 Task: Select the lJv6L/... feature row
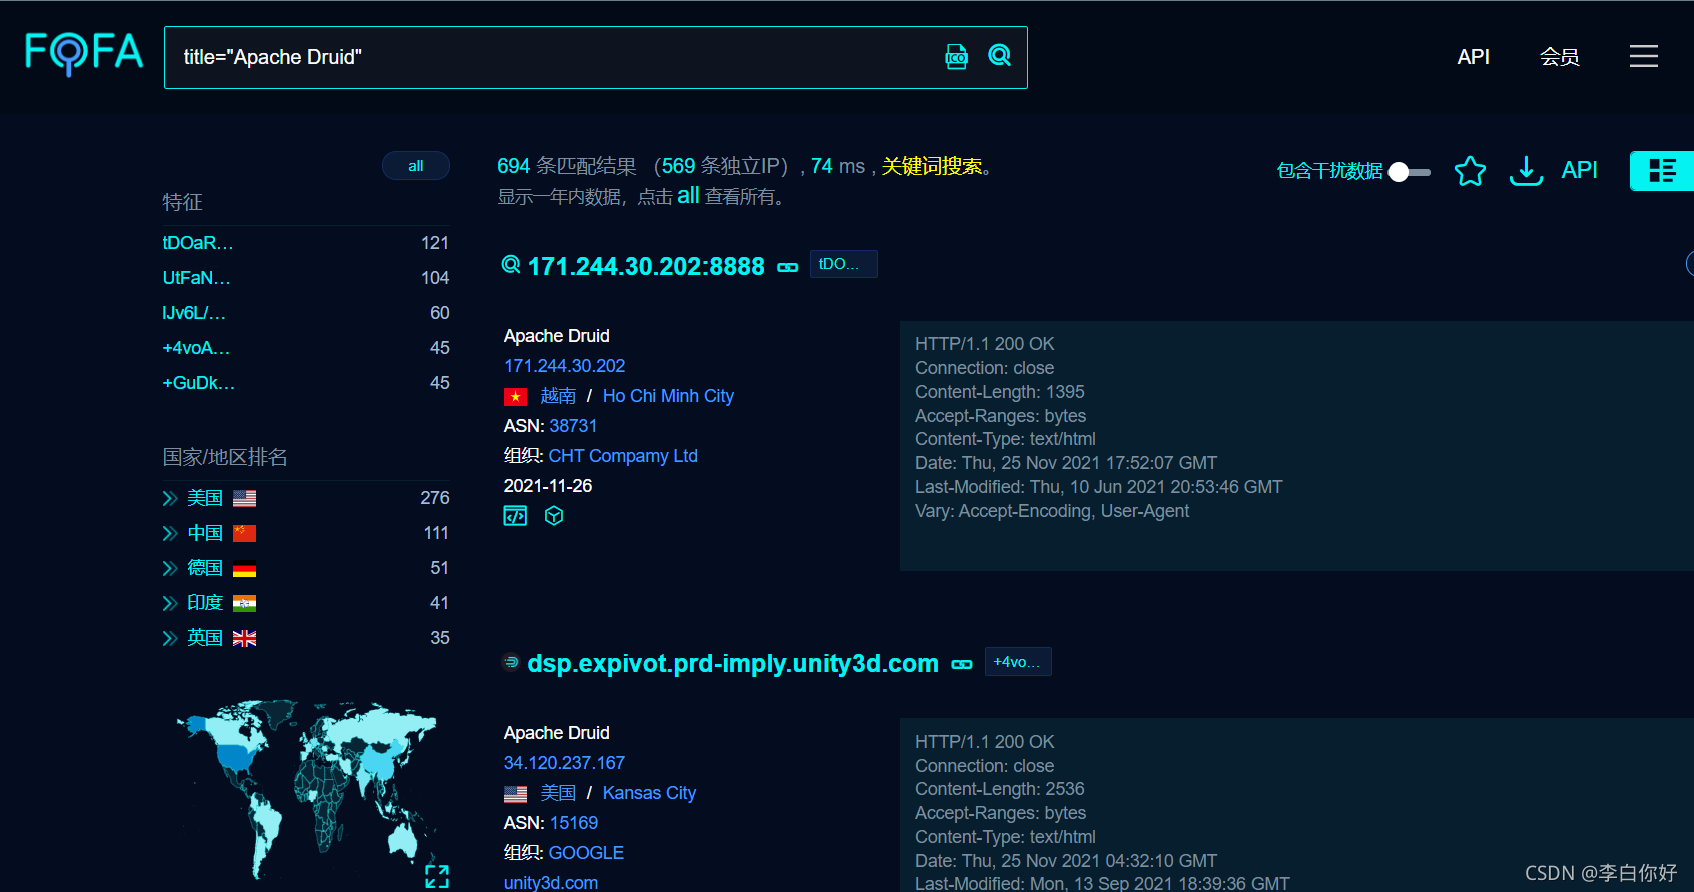pyautogui.click(x=306, y=313)
